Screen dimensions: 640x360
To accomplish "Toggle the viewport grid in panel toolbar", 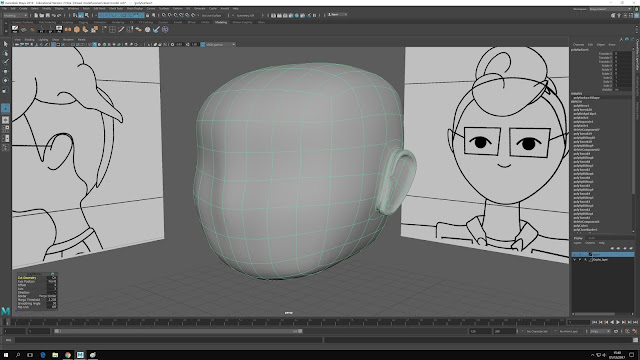I will click(x=53, y=44).
